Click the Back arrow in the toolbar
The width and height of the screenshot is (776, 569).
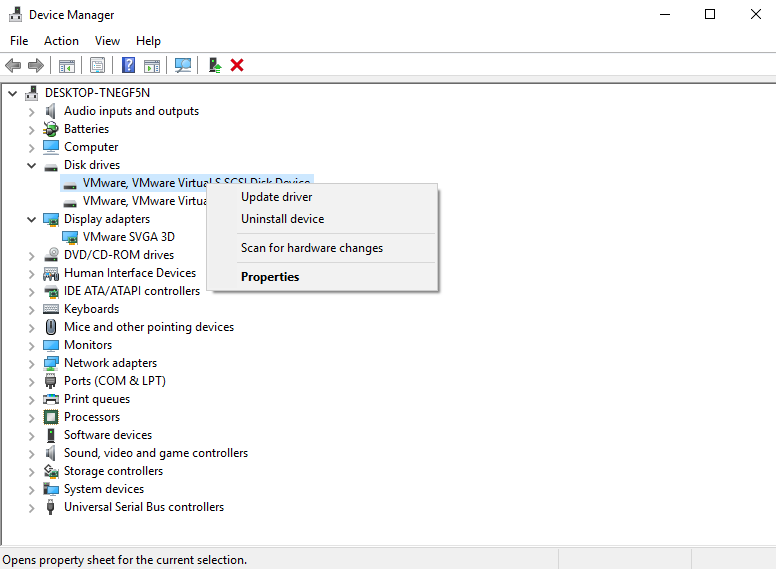tap(13, 65)
